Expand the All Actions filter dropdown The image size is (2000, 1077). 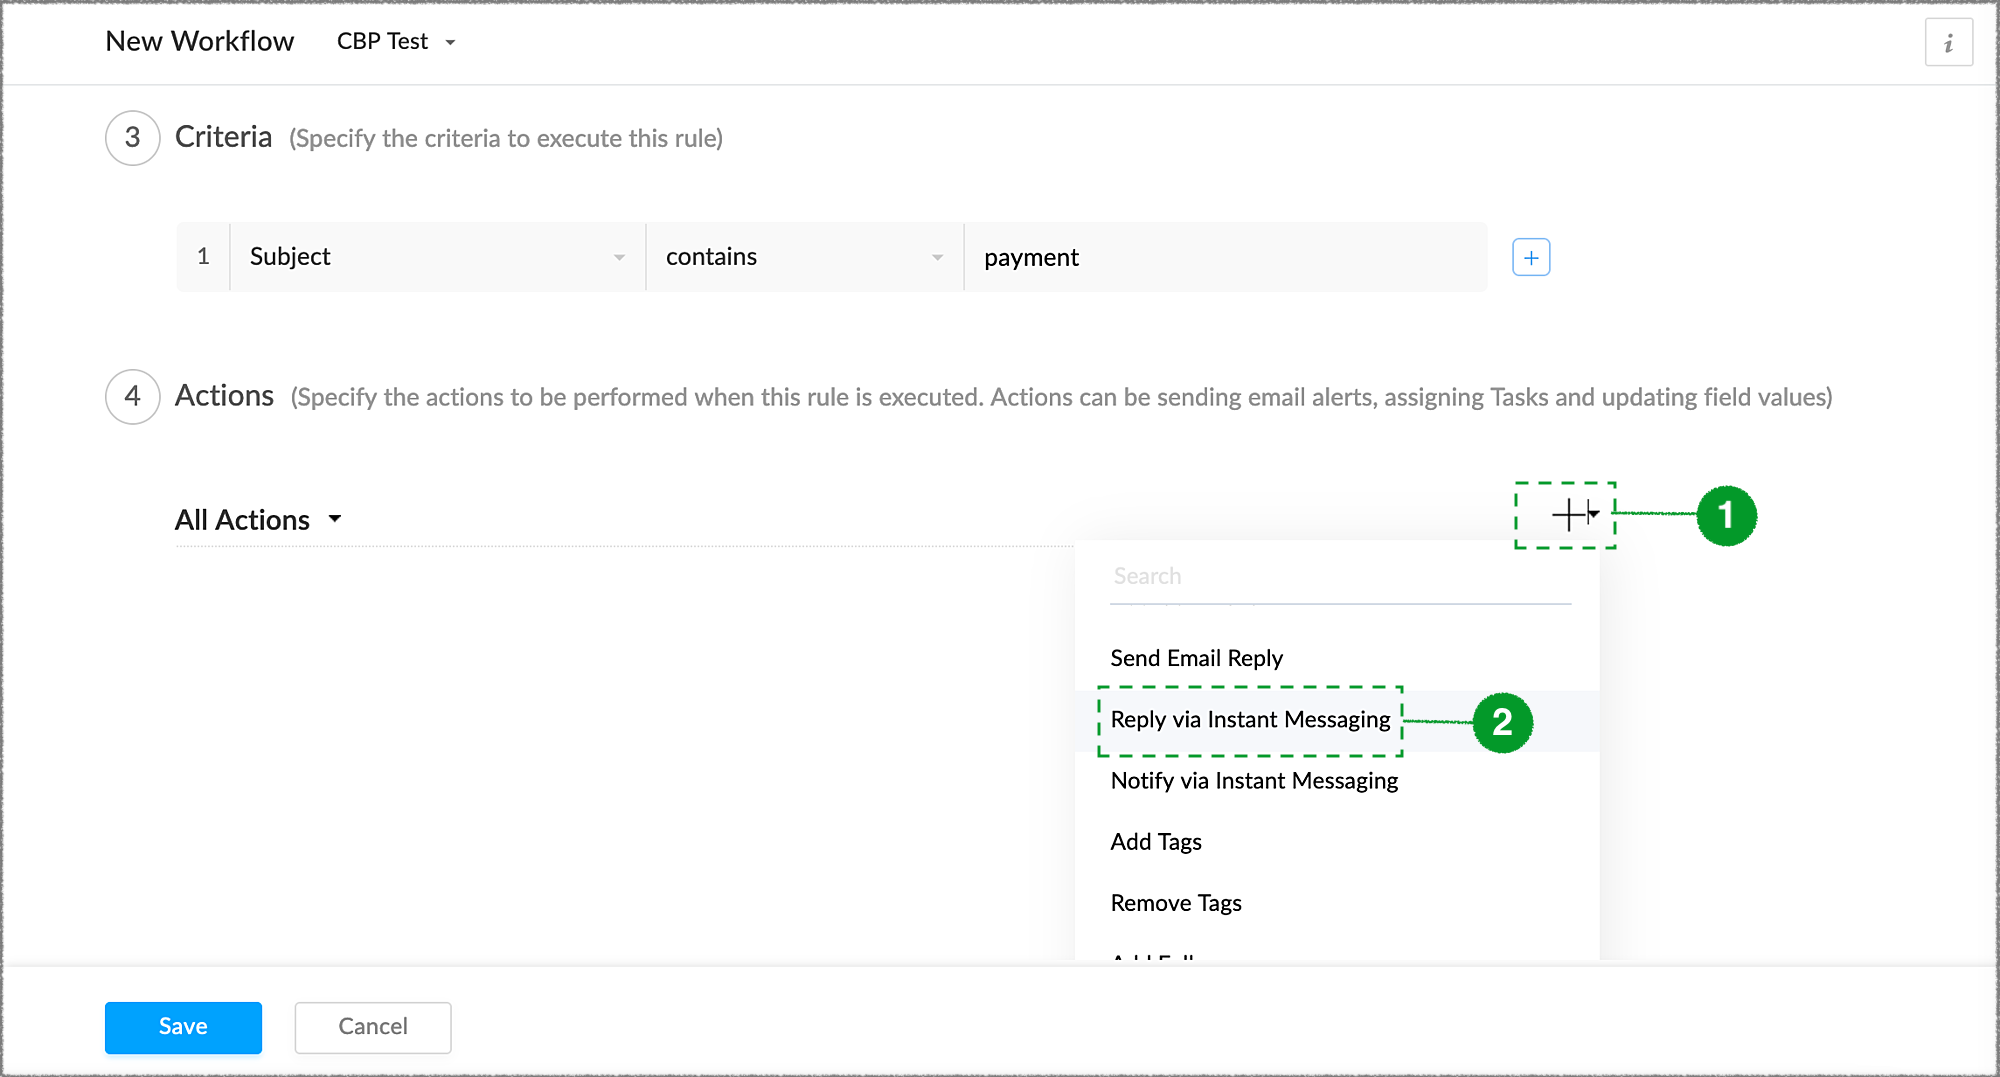(x=258, y=520)
